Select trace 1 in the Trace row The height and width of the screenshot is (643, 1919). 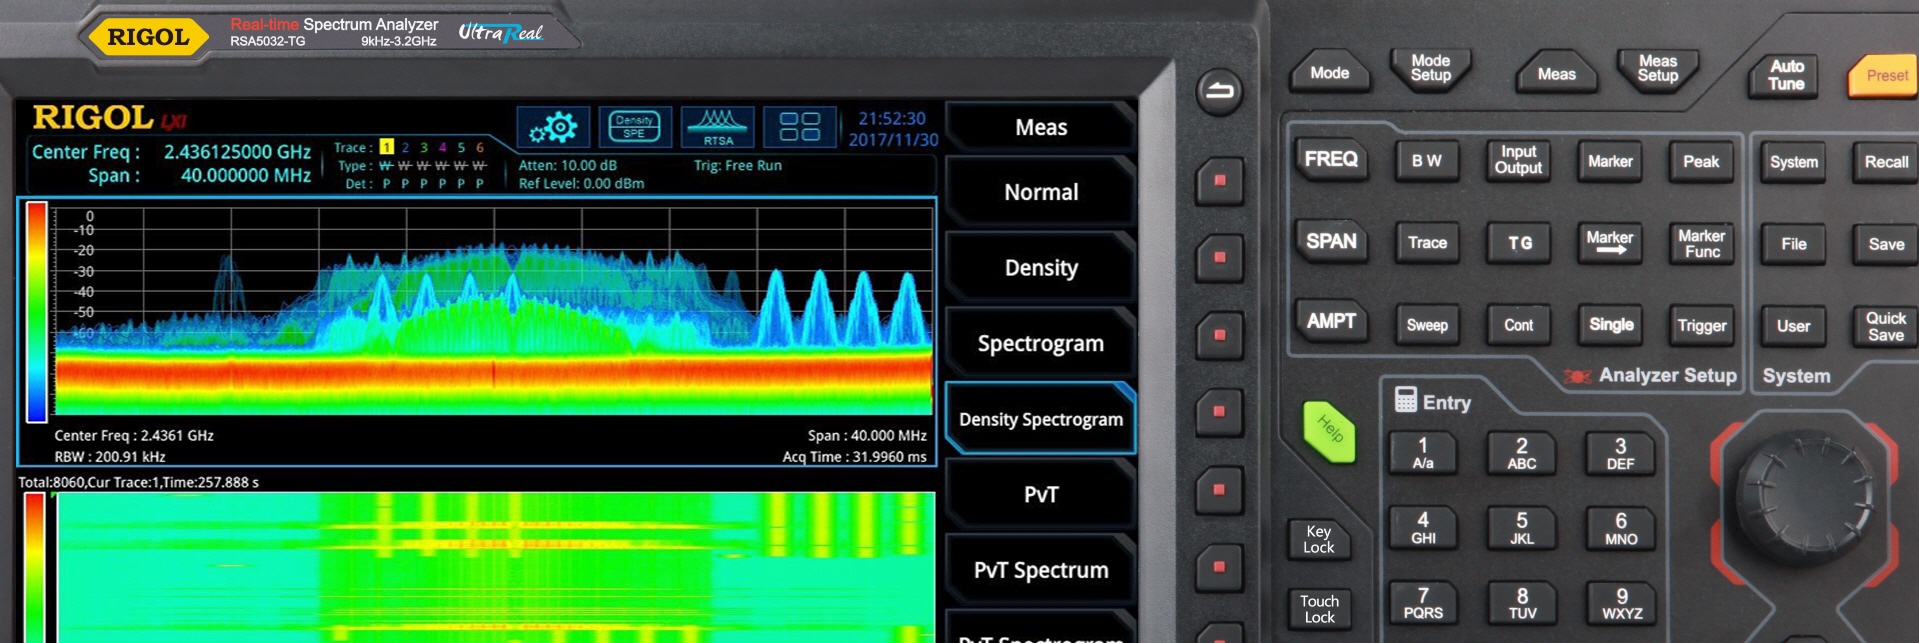tap(386, 147)
